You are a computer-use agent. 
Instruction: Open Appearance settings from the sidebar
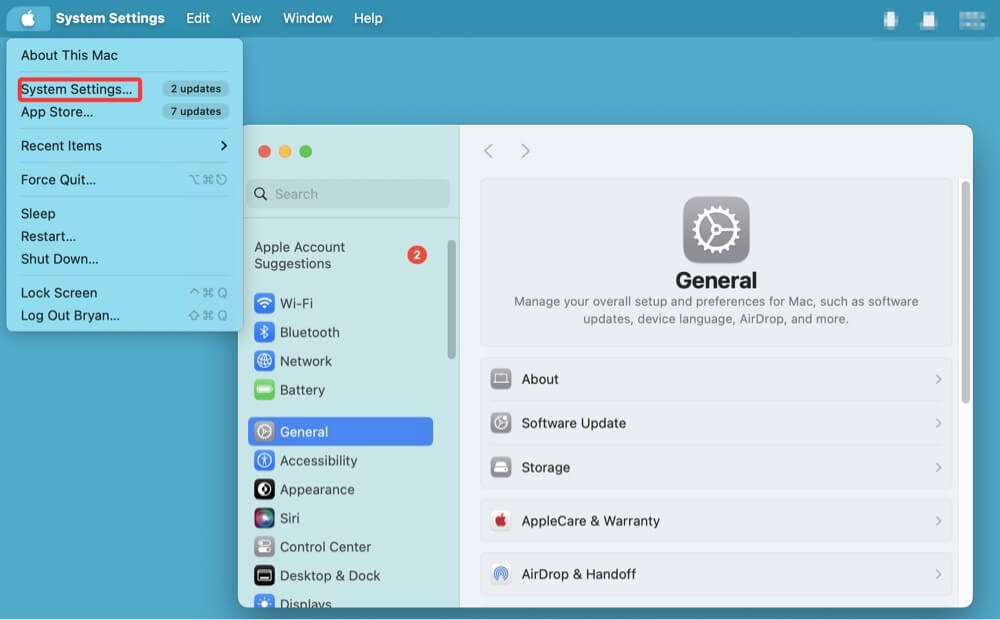tap(263, 489)
